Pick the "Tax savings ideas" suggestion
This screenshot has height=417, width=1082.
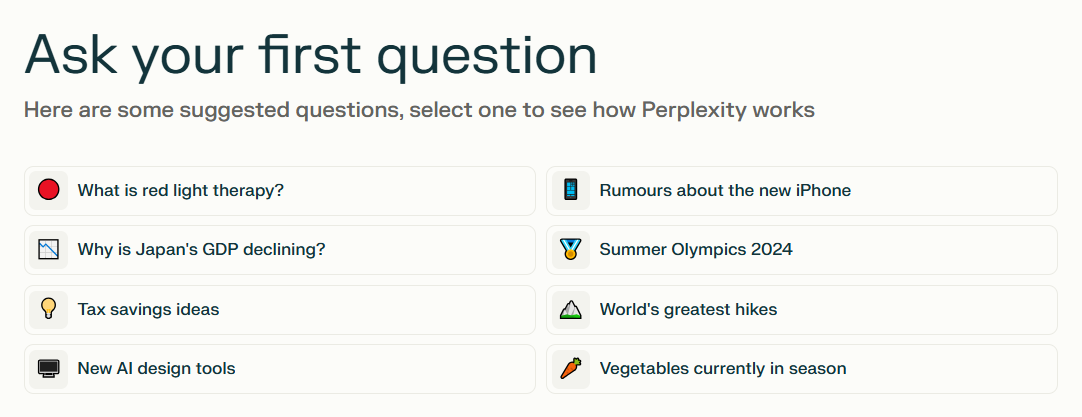tap(279, 309)
